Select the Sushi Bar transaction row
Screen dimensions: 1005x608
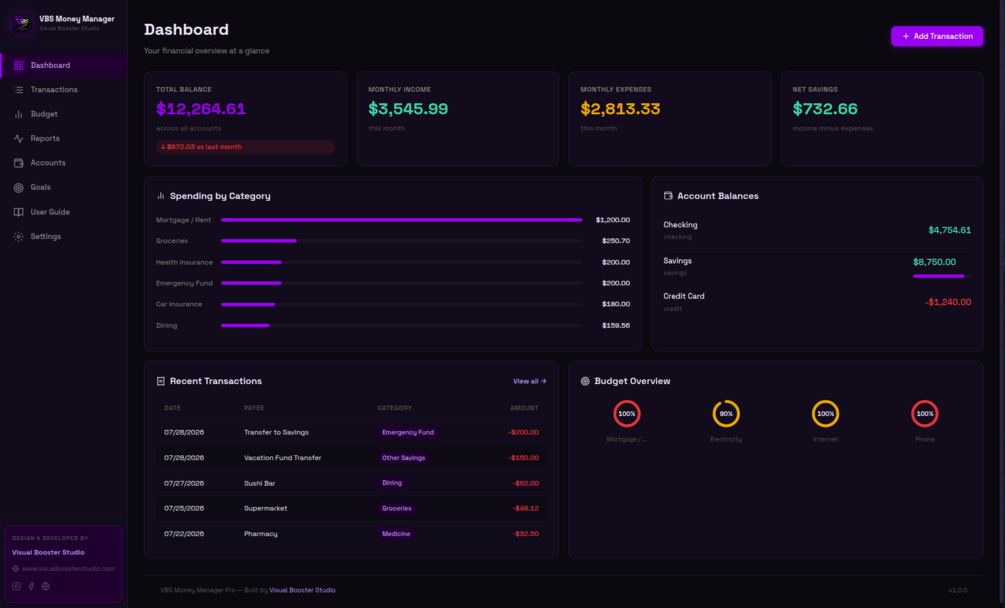pos(351,483)
